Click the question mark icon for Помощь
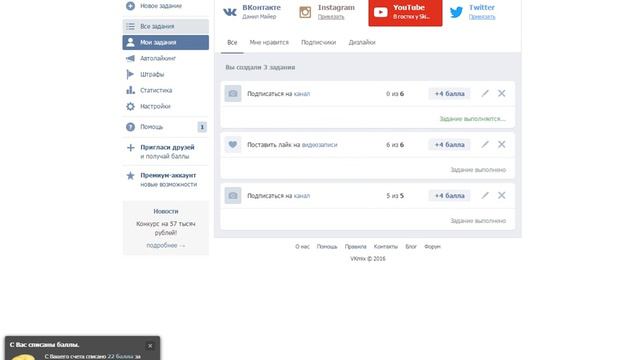This screenshot has width=640, height=360. (130, 127)
